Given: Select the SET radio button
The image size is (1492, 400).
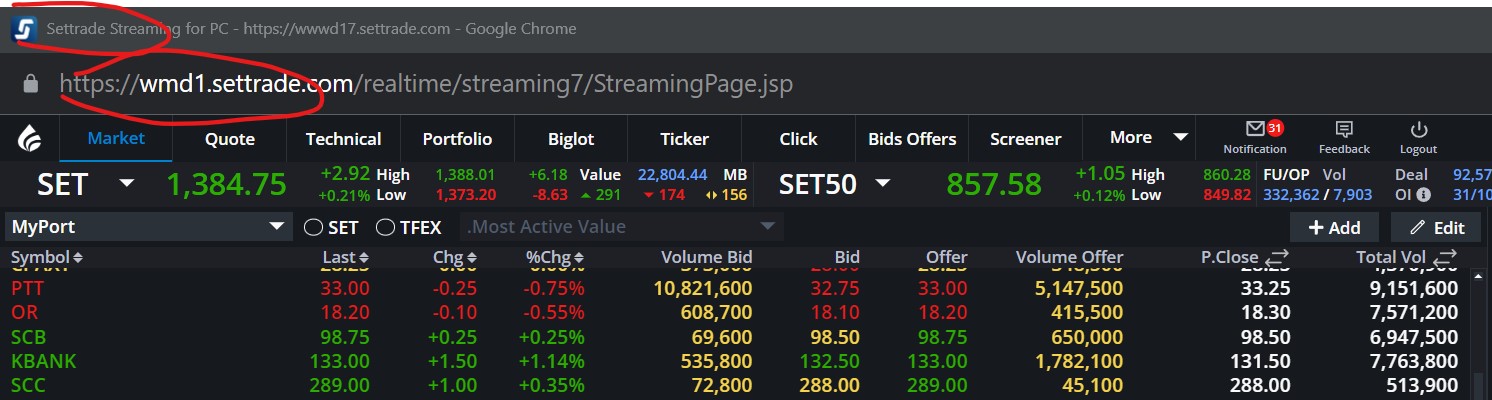Looking at the screenshot, I should pos(313,227).
